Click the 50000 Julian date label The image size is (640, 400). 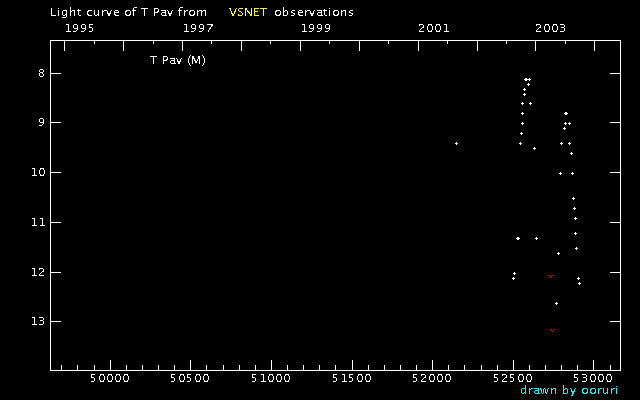110,378
